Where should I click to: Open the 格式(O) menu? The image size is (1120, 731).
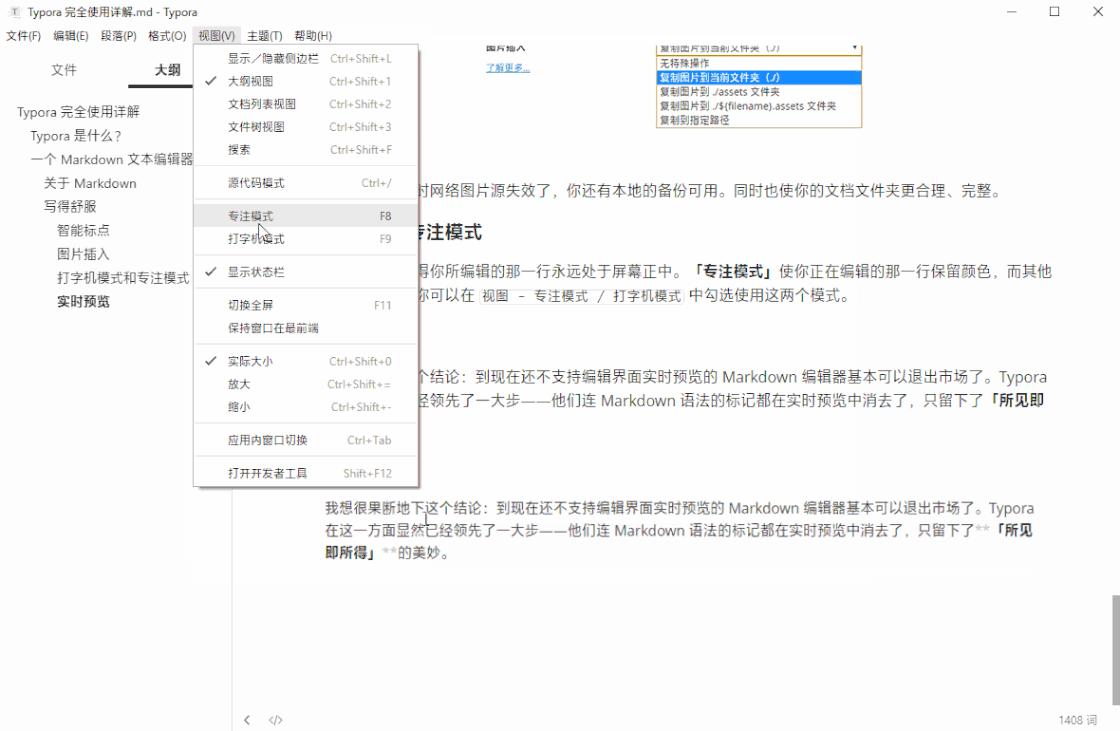pyautogui.click(x=167, y=36)
